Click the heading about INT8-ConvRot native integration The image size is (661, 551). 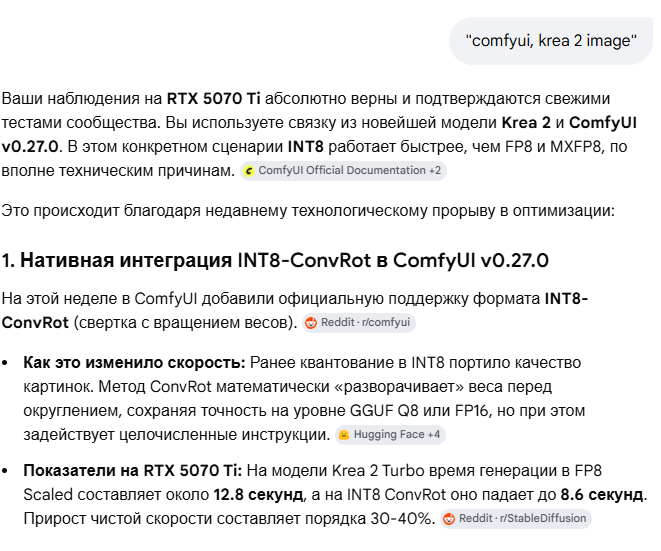pyautogui.click(x=275, y=260)
